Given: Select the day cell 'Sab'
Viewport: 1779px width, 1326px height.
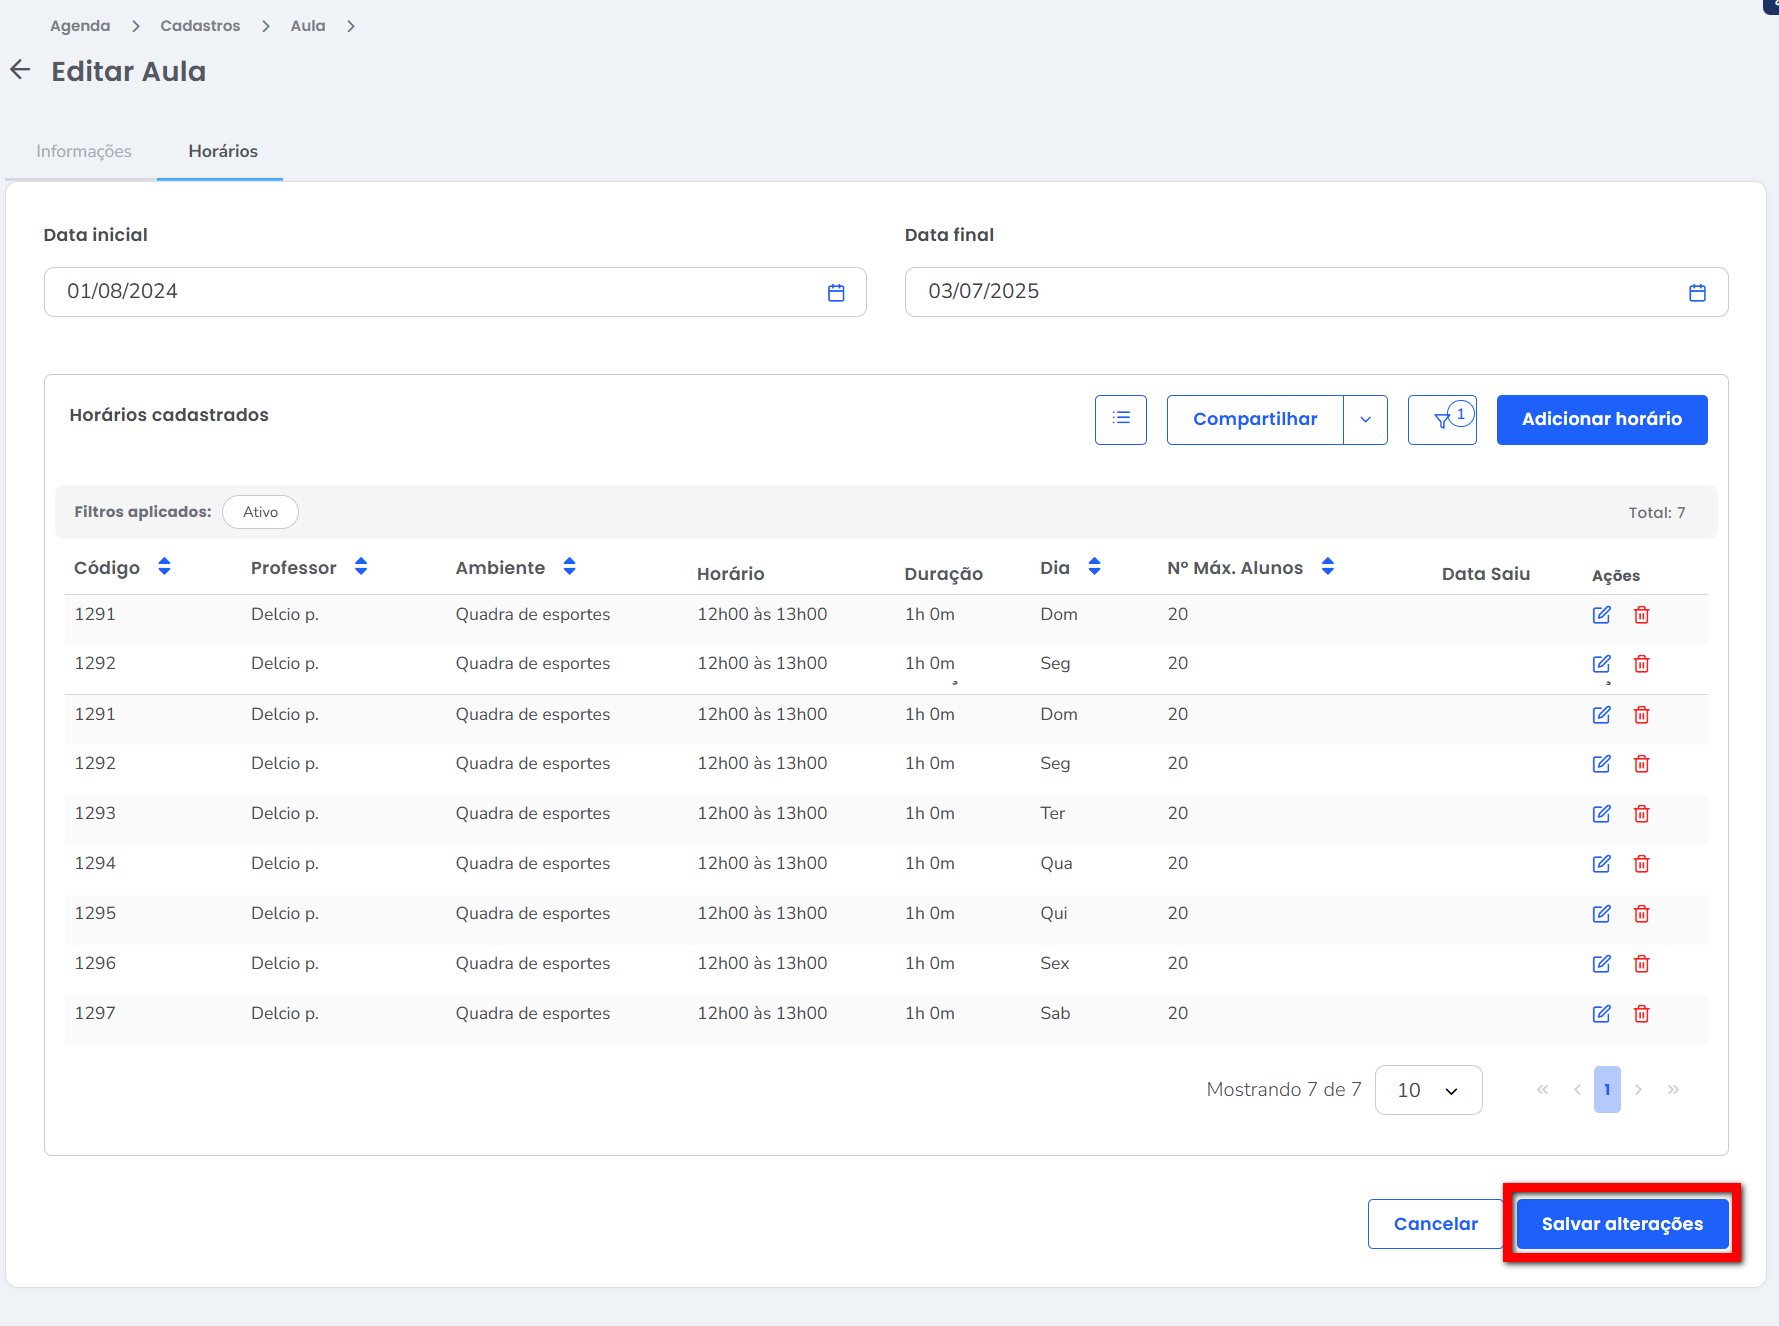Looking at the screenshot, I should 1055,1014.
